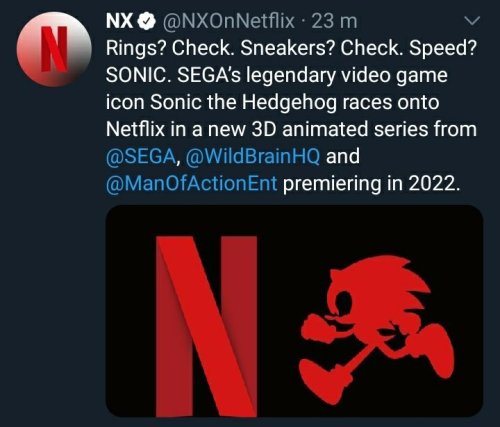Click the "Rings? Check." opening text
The height and width of the screenshot is (427, 500).
[x=168, y=49]
